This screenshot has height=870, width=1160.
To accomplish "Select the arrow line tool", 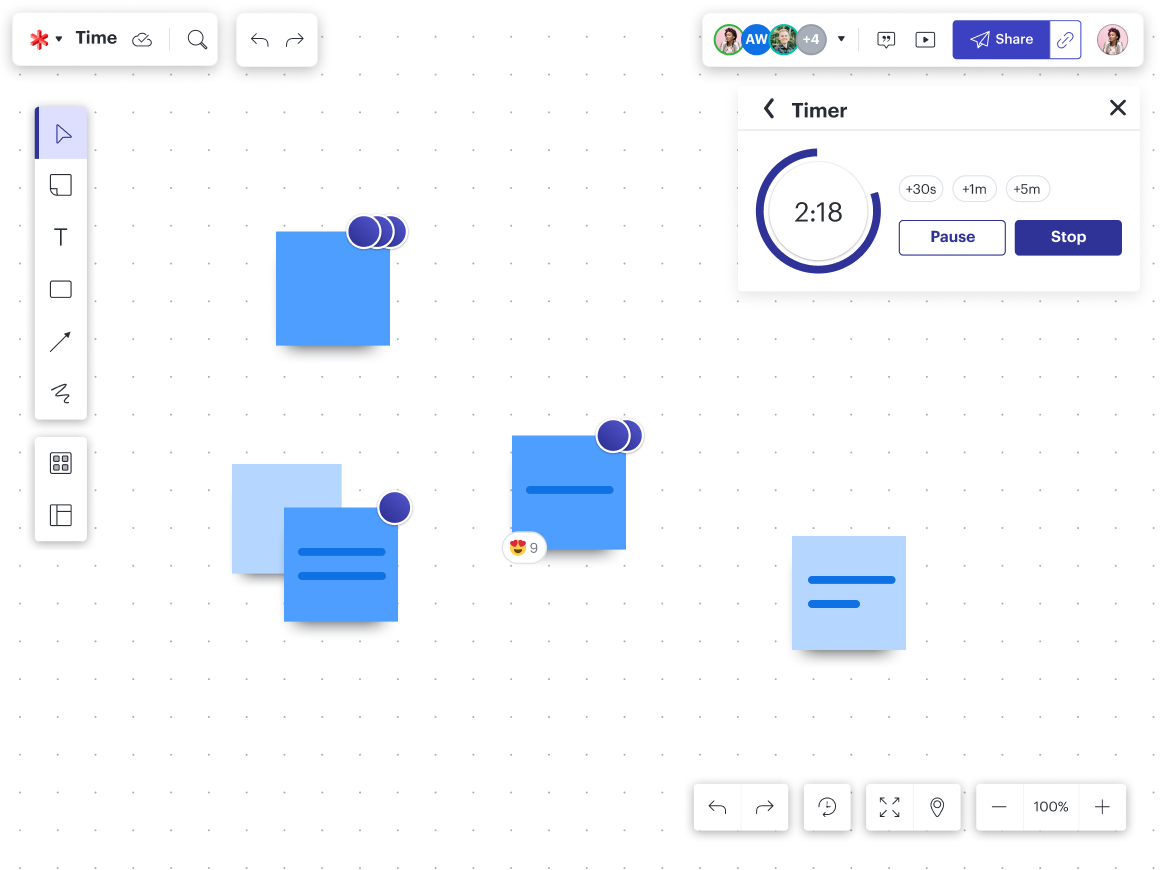I will [61, 342].
